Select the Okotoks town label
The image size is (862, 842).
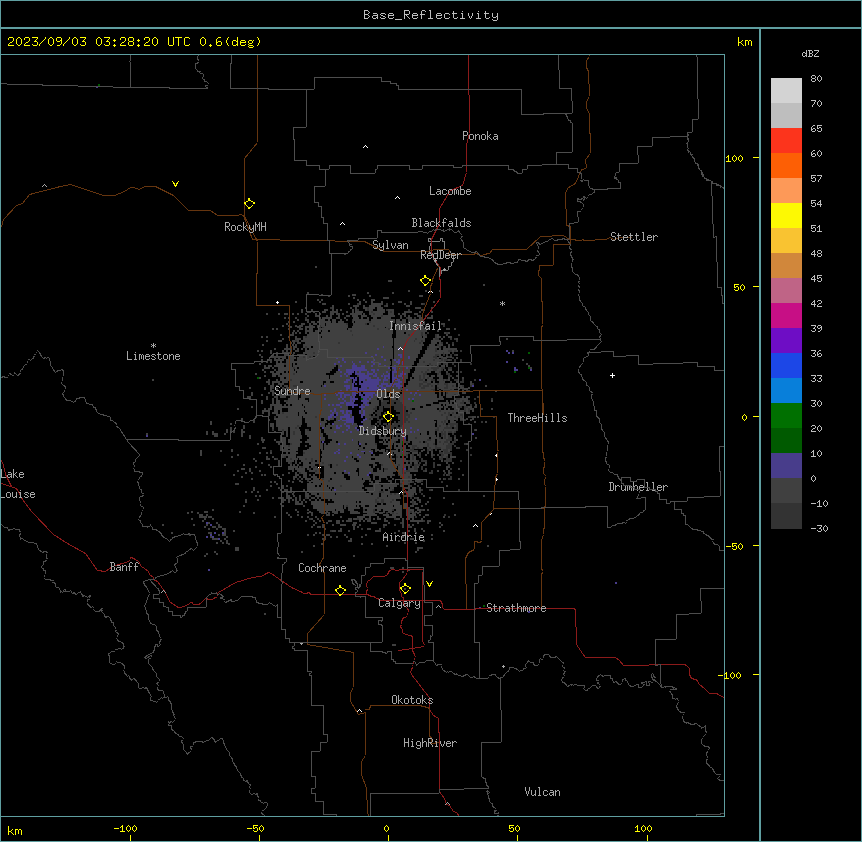pos(412,700)
